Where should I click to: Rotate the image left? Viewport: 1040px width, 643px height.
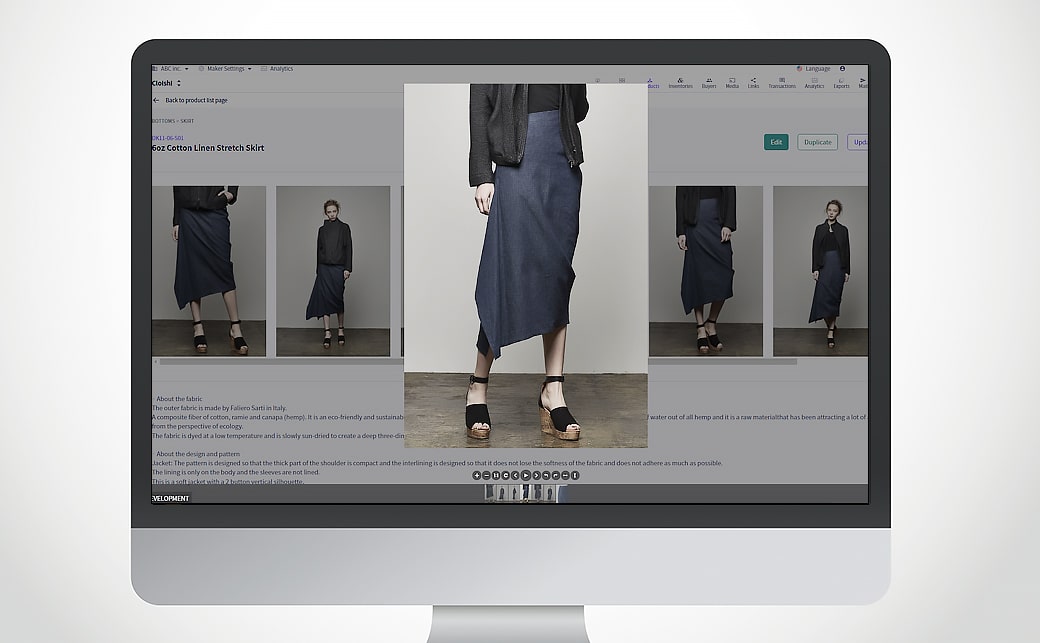pos(546,475)
